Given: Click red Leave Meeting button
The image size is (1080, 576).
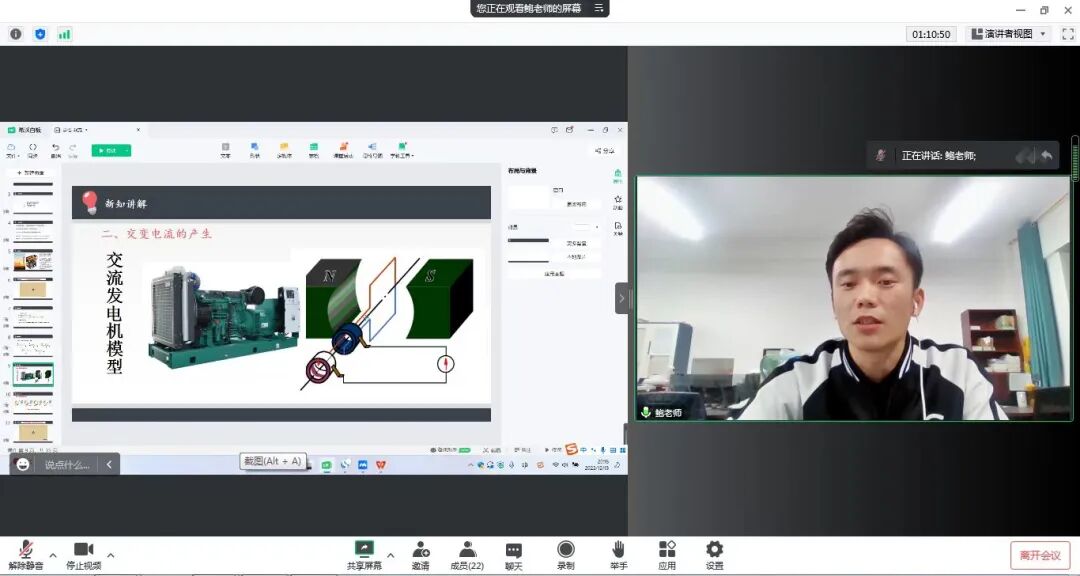Looking at the screenshot, I should click(1040, 555).
